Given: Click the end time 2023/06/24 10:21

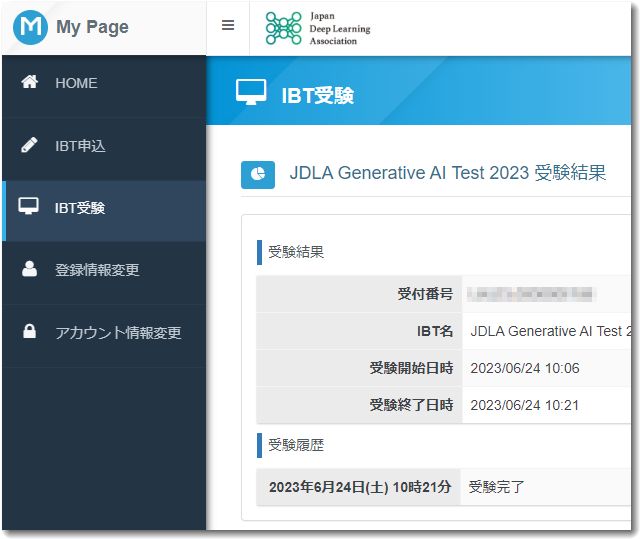Looking at the screenshot, I should point(524,405).
